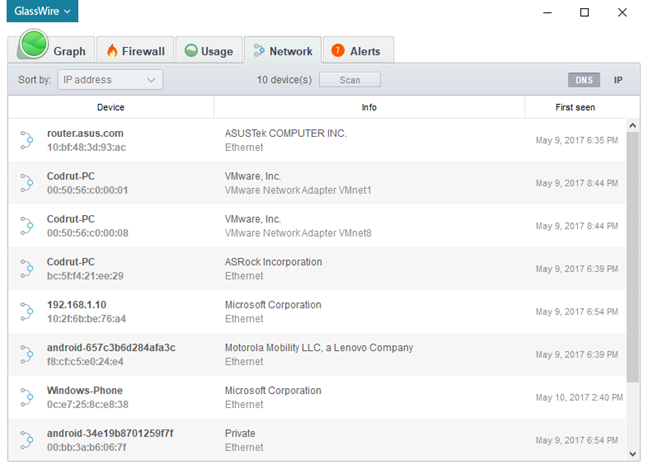The height and width of the screenshot is (469, 648).
Task: Select android-34e19b8701259f7f device name
Action: click(x=110, y=433)
